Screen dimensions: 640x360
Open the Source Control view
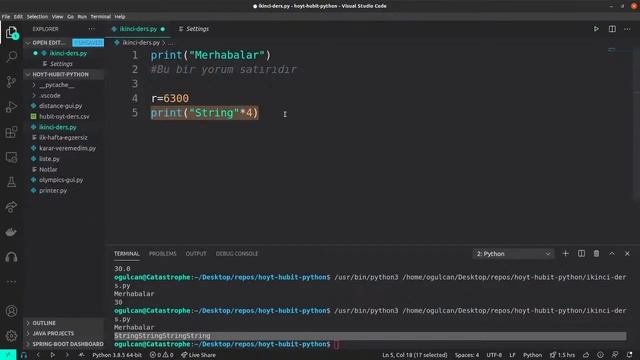tap(11, 82)
